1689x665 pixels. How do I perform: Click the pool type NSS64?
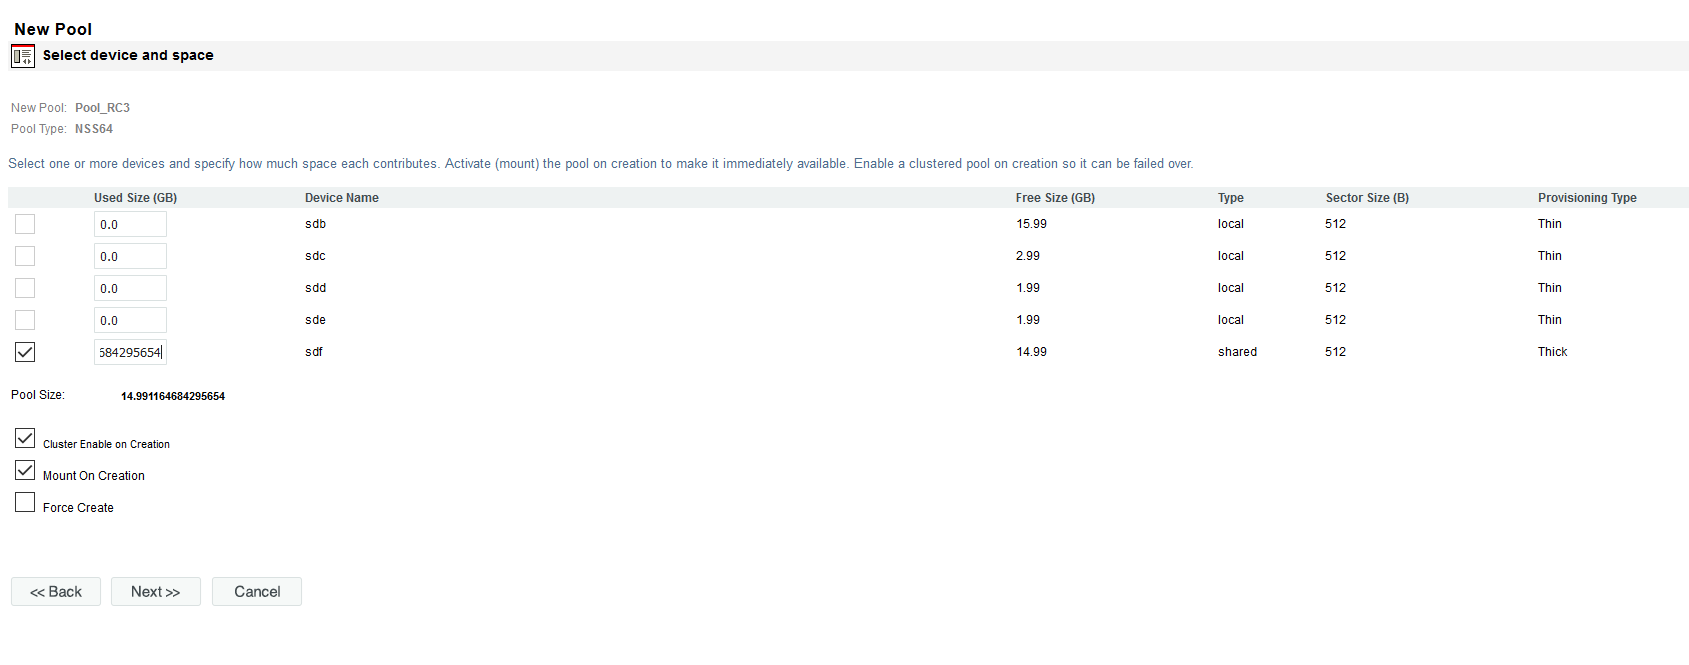point(94,129)
